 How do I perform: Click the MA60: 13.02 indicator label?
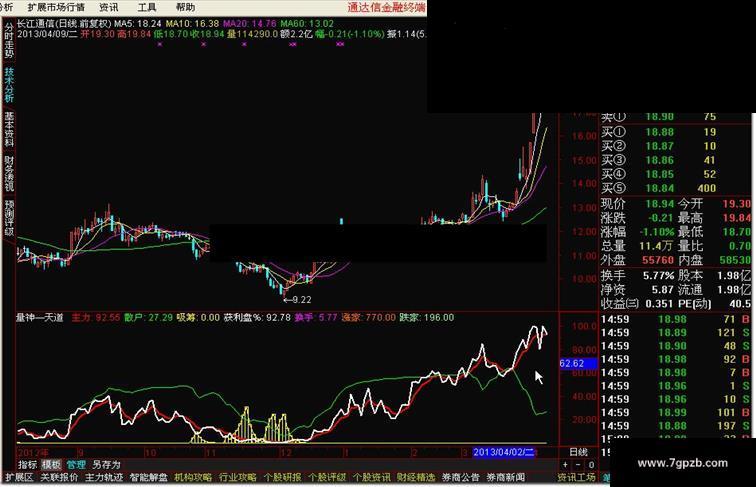coord(307,23)
